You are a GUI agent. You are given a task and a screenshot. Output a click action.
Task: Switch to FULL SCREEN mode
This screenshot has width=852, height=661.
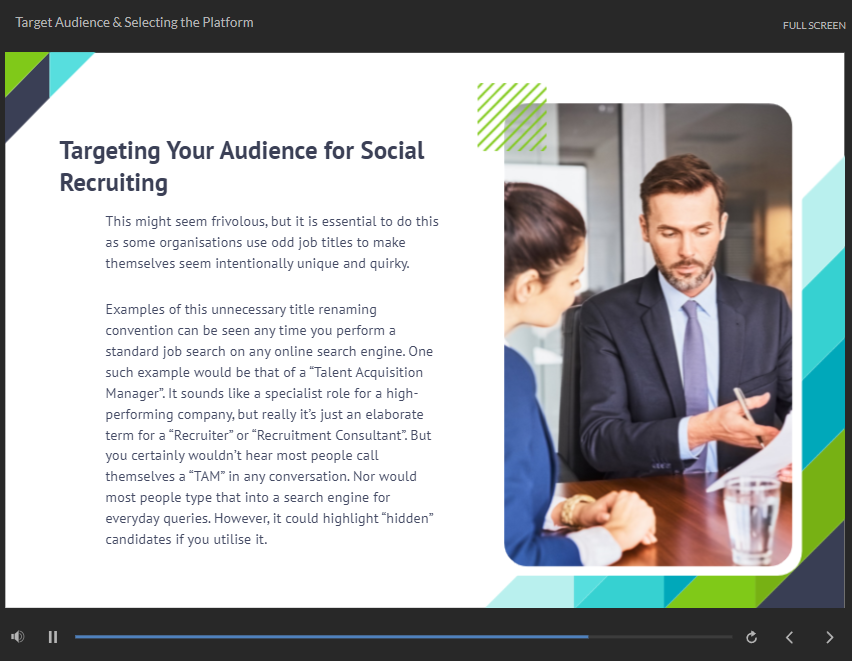814,26
